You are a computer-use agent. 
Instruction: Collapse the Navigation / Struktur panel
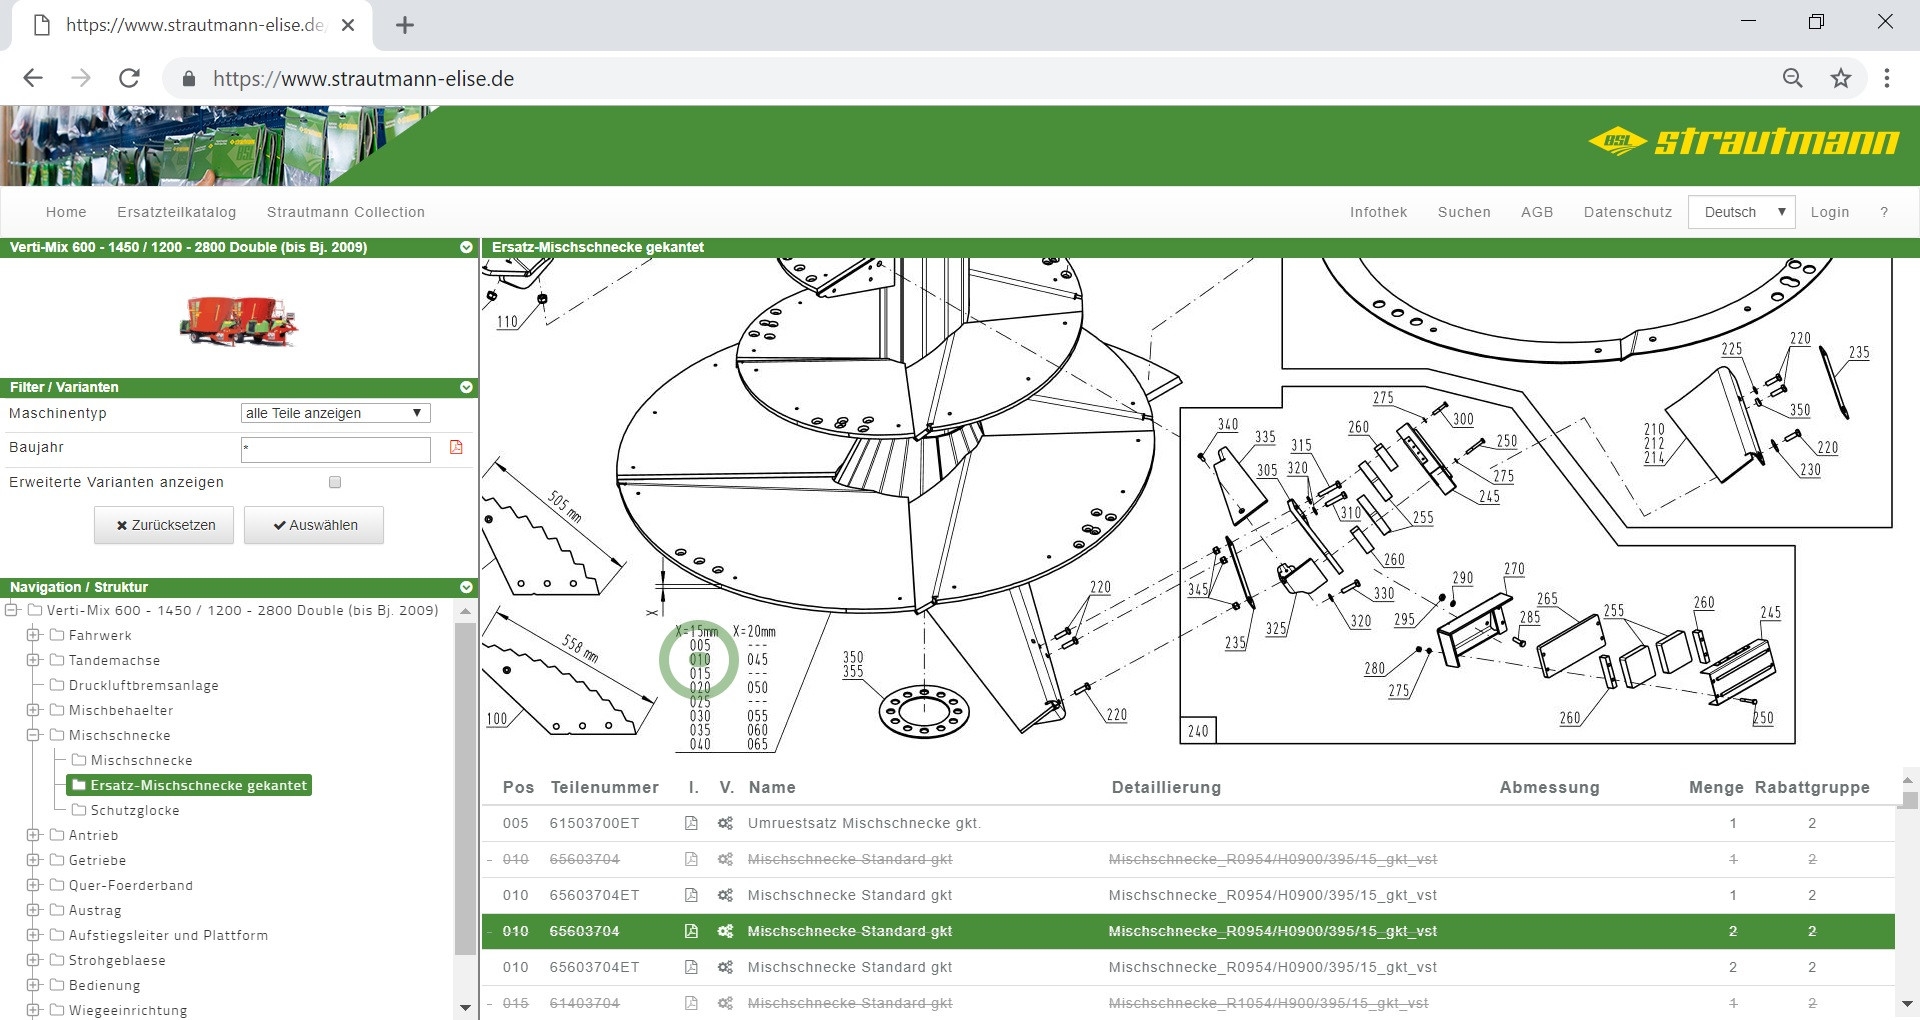(466, 587)
